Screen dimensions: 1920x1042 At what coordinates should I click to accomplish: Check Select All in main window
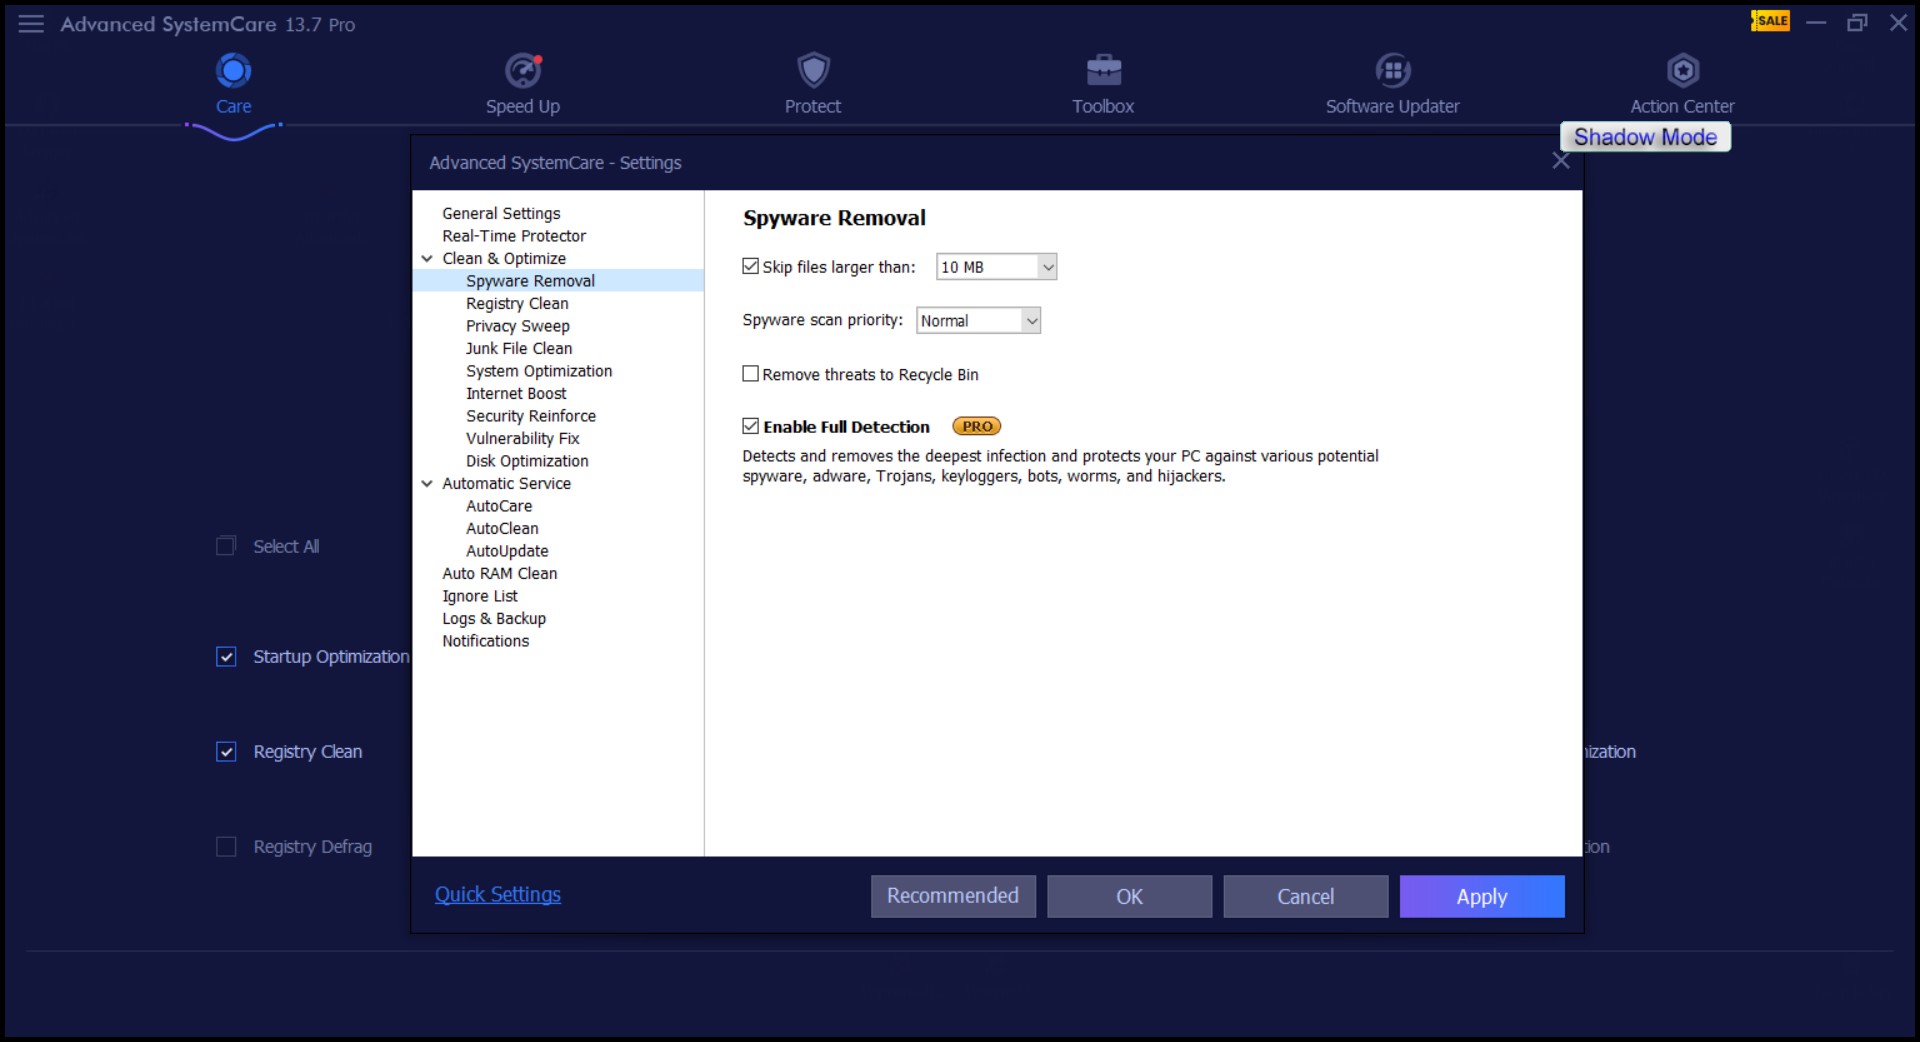[x=226, y=546]
